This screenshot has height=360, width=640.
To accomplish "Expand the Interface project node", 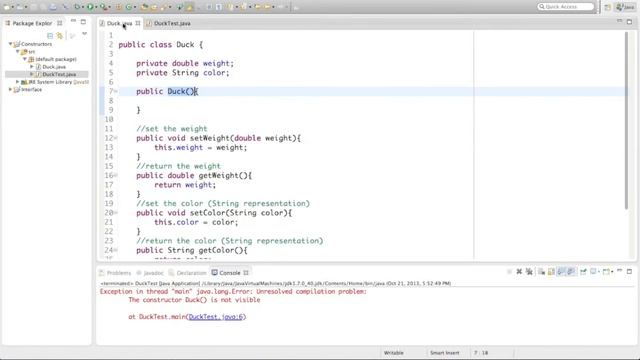I will tap(10, 89).
